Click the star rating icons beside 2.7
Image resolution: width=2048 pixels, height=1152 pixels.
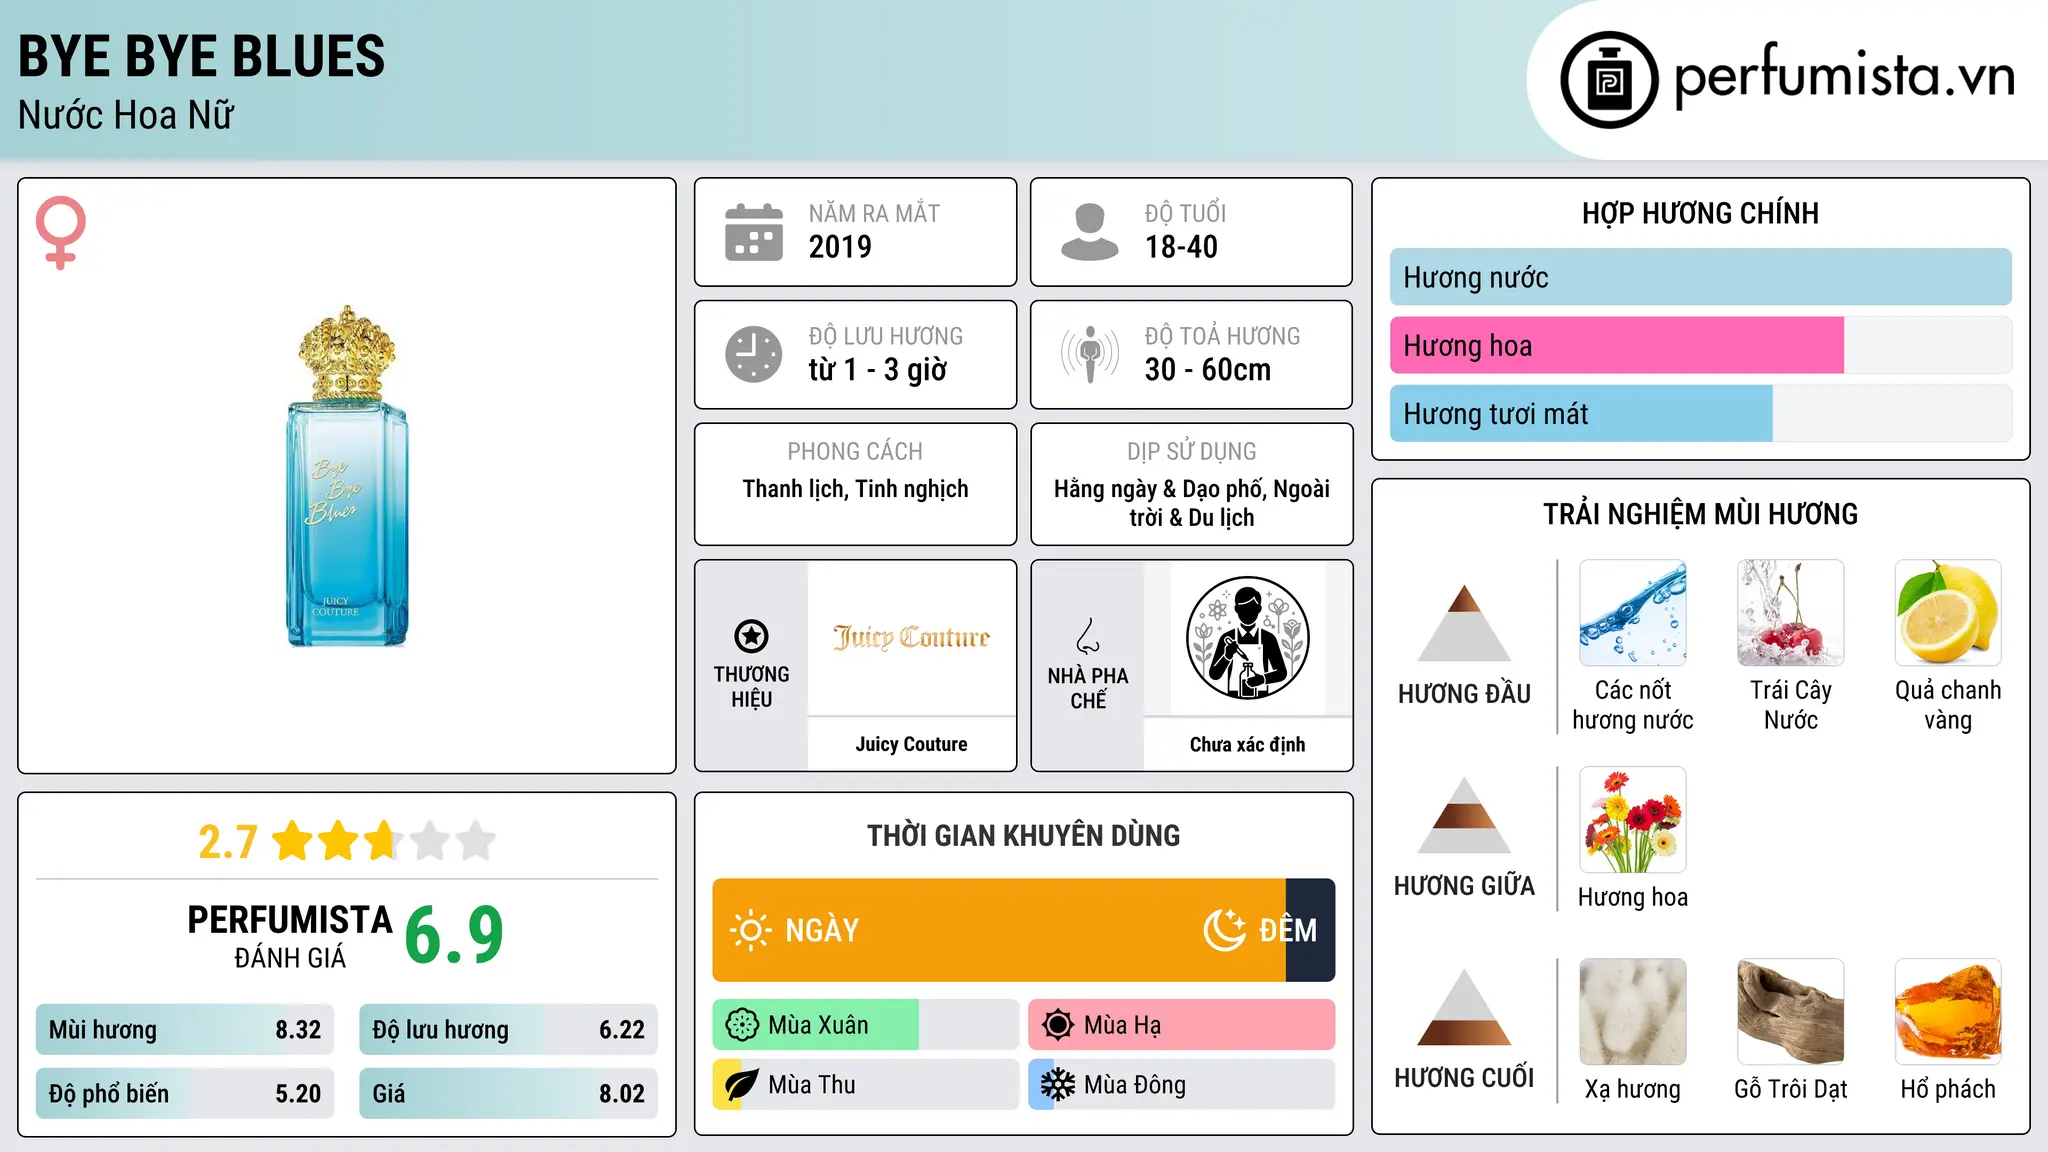(x=384, y=841)
